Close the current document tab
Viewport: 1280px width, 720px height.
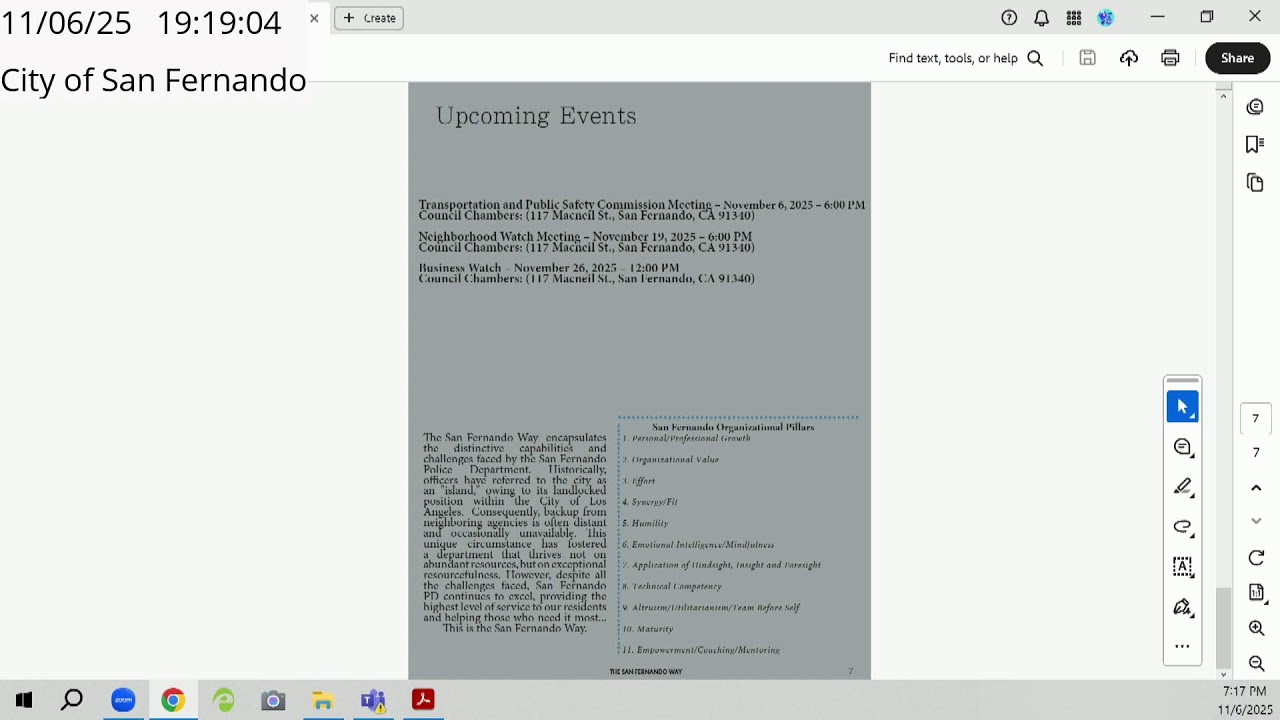314,18
